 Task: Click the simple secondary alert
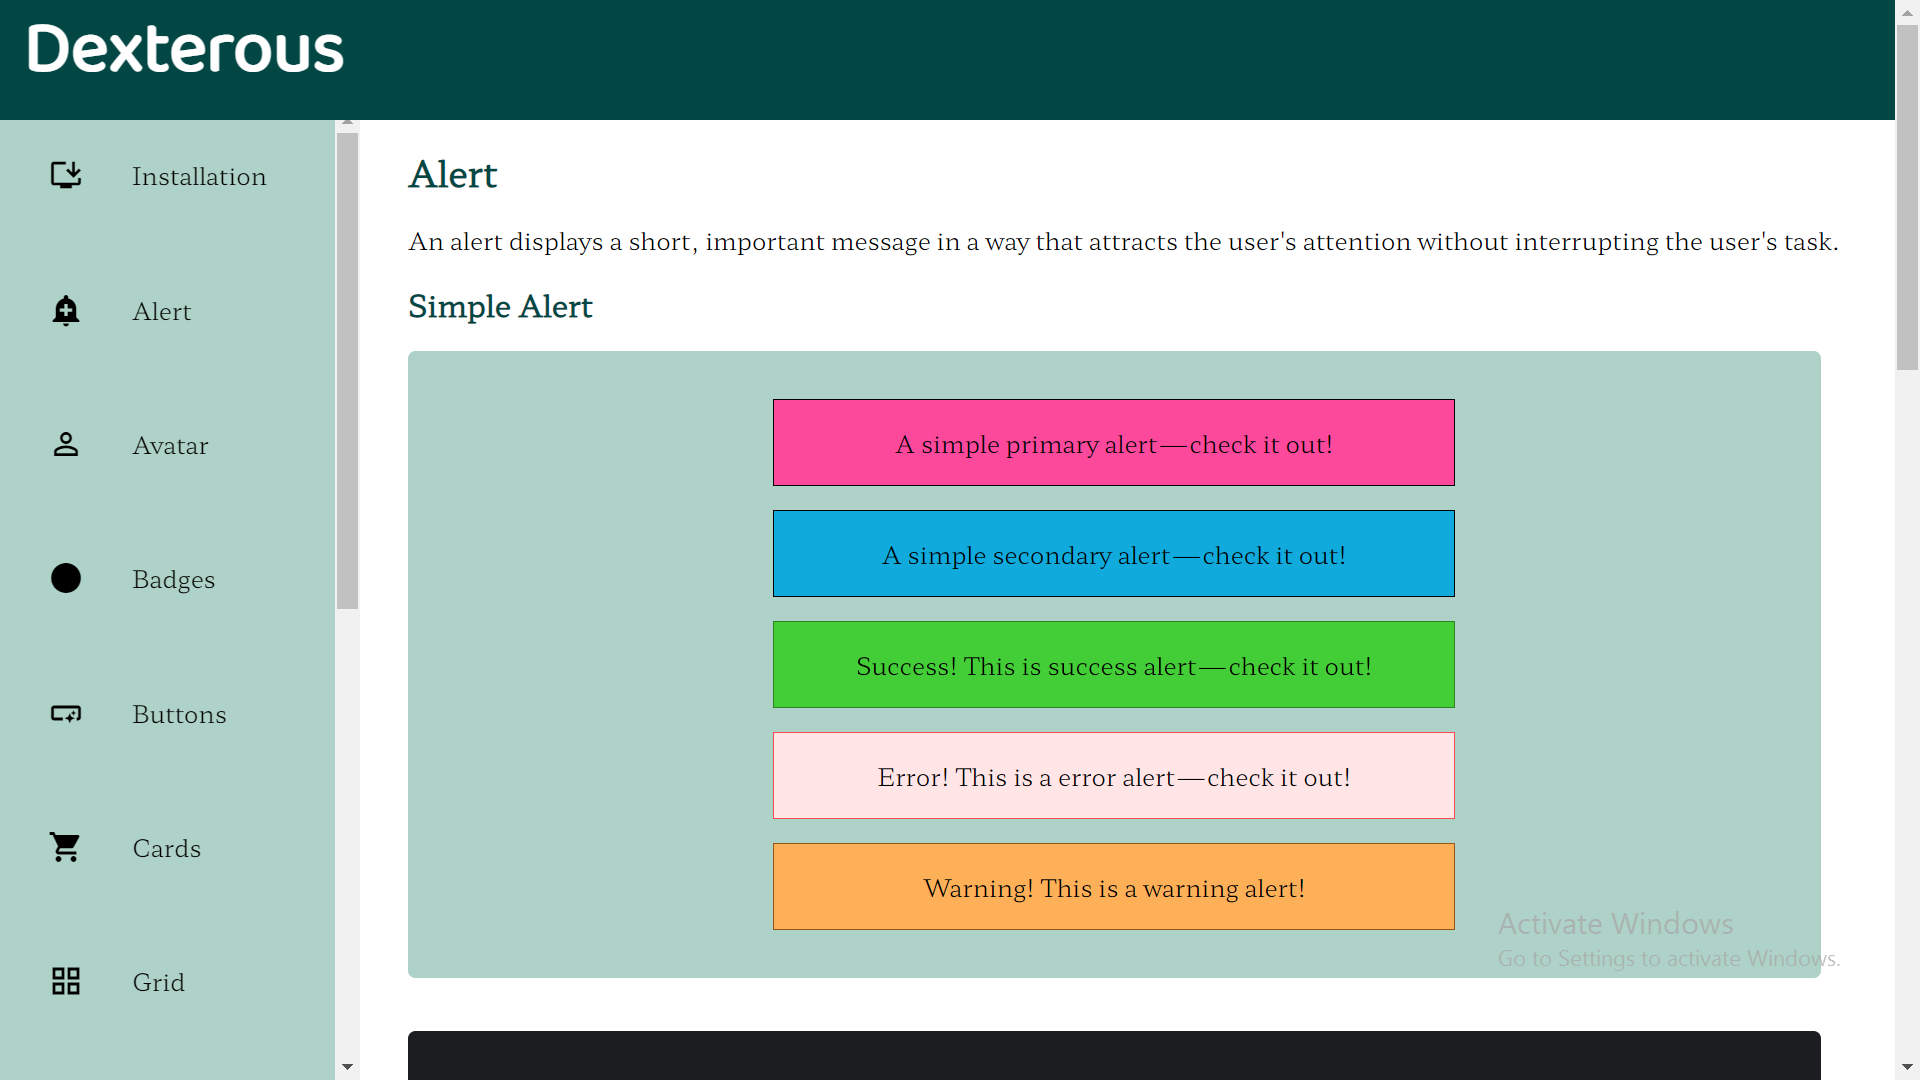[x=1113, y=553]
